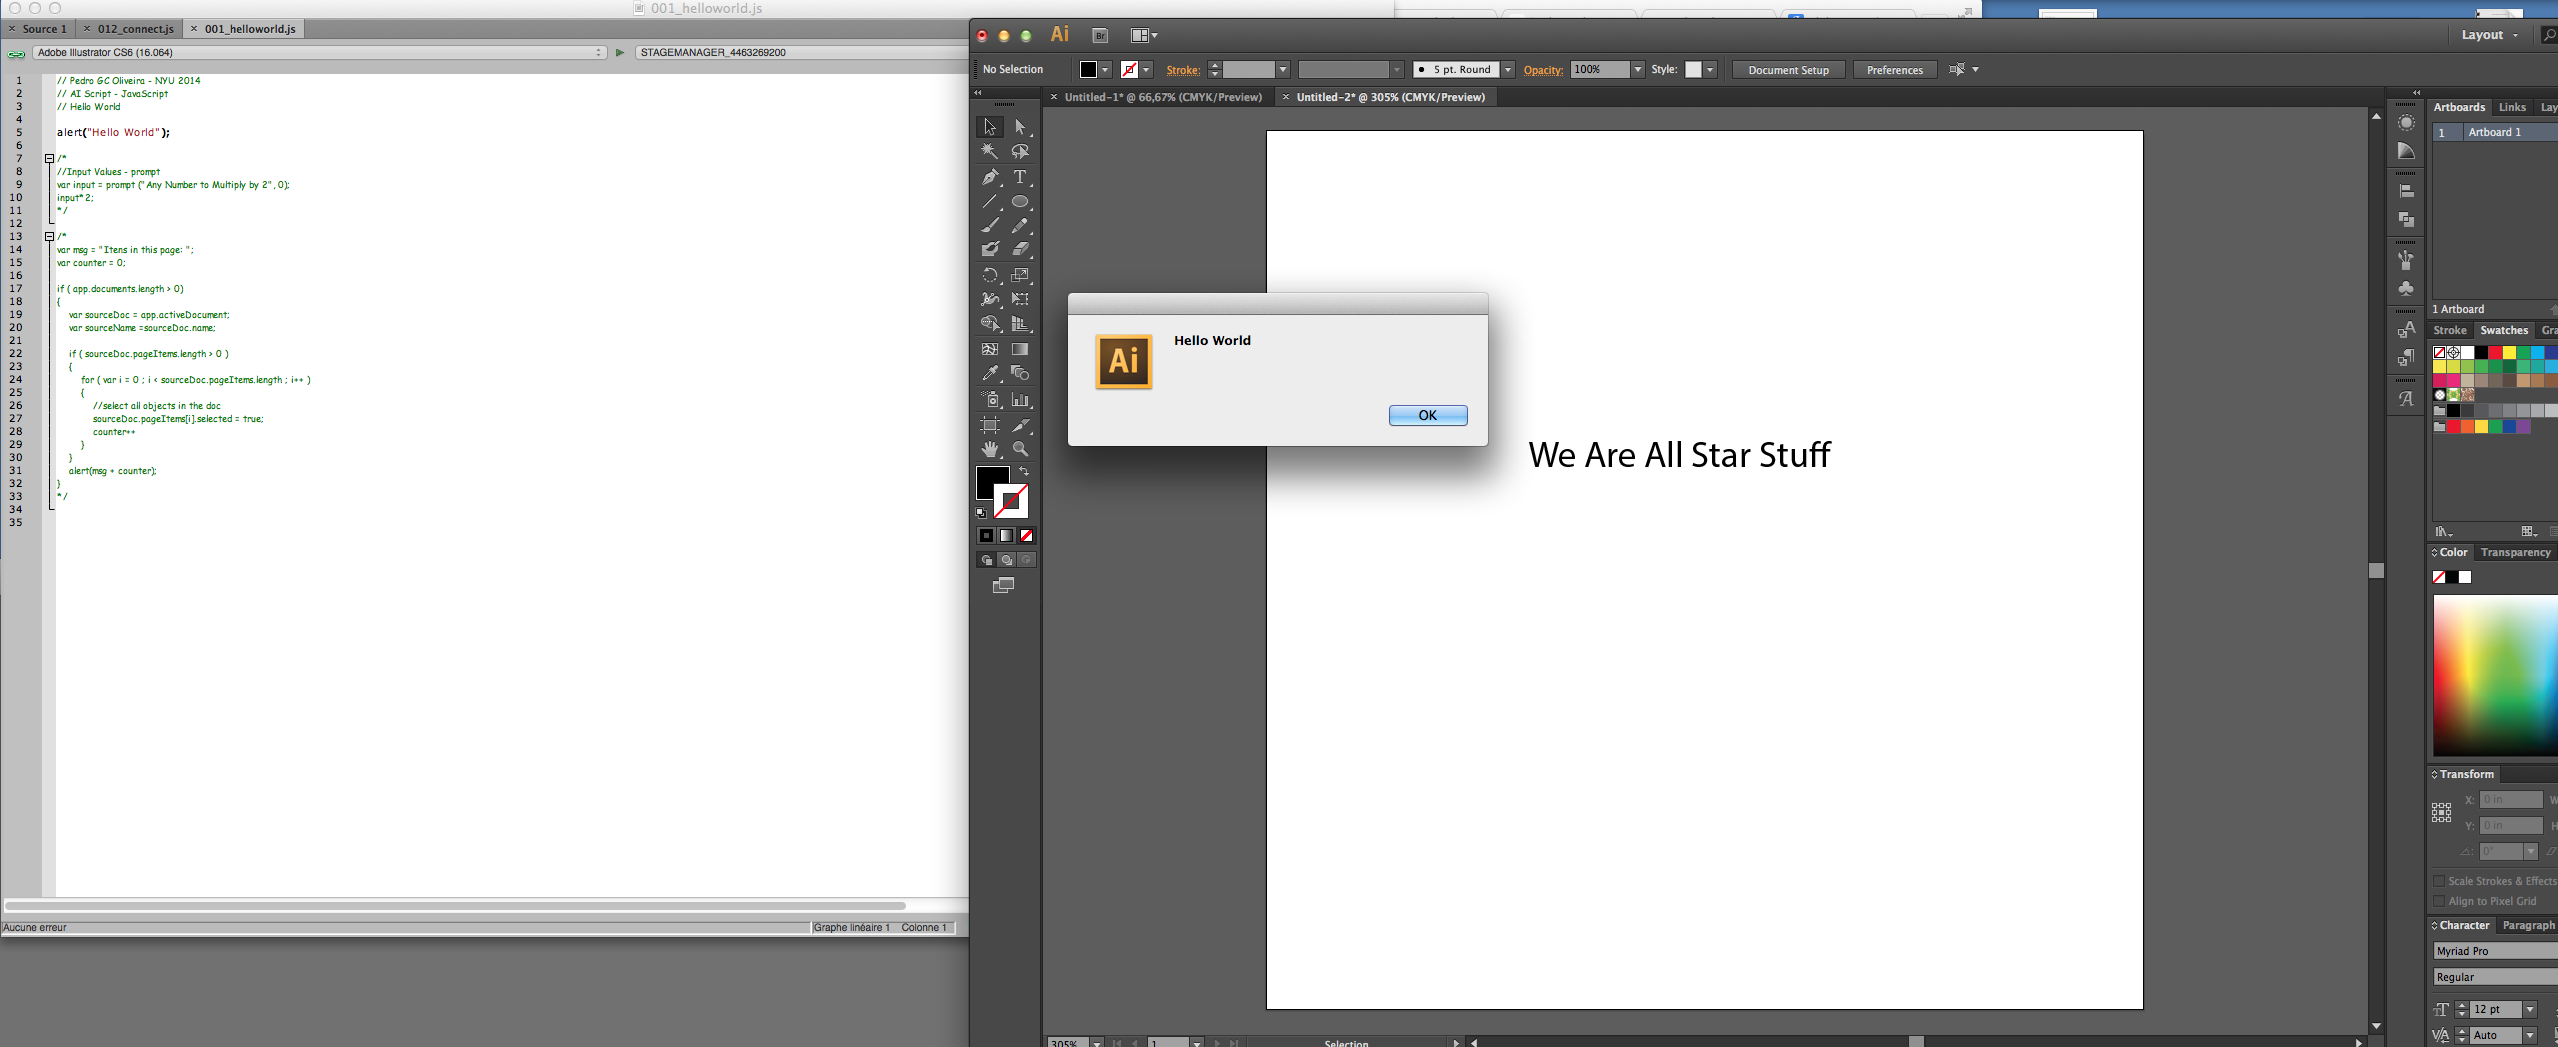Screen dimensions: 2558x1047
Task: Switch to Color fill mode button
Action: 986,536
